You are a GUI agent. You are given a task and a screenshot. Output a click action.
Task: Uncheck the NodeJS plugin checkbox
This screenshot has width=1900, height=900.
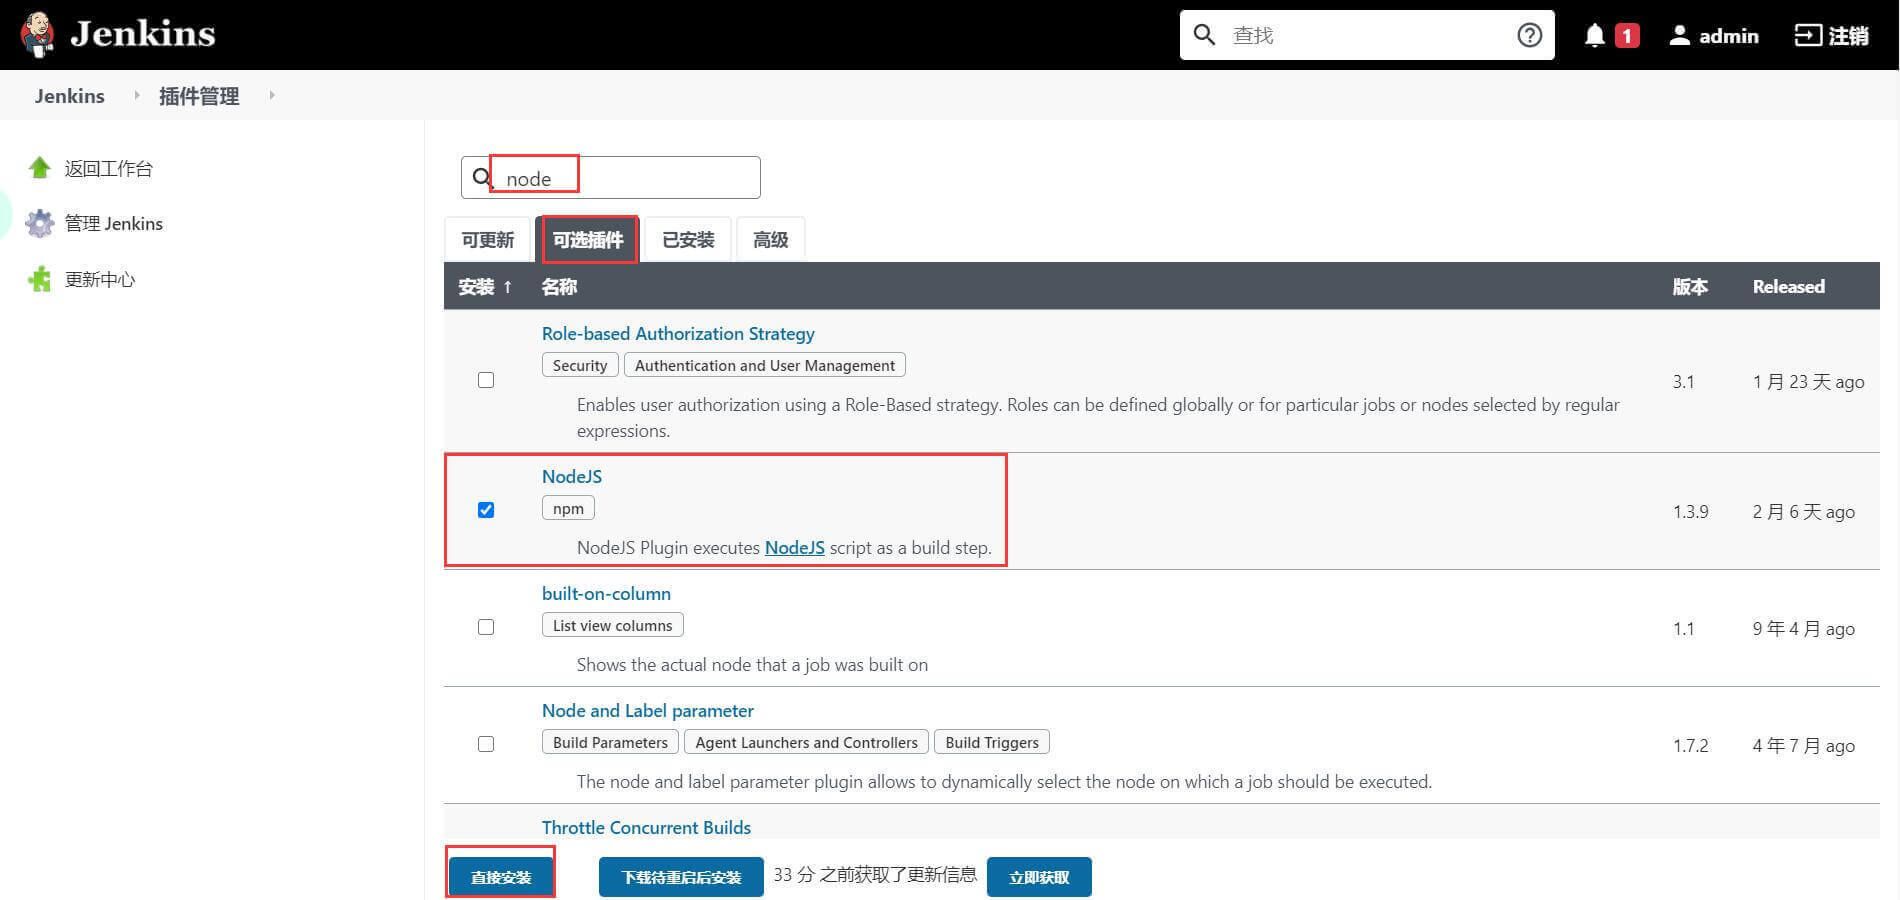click(486, 510)
